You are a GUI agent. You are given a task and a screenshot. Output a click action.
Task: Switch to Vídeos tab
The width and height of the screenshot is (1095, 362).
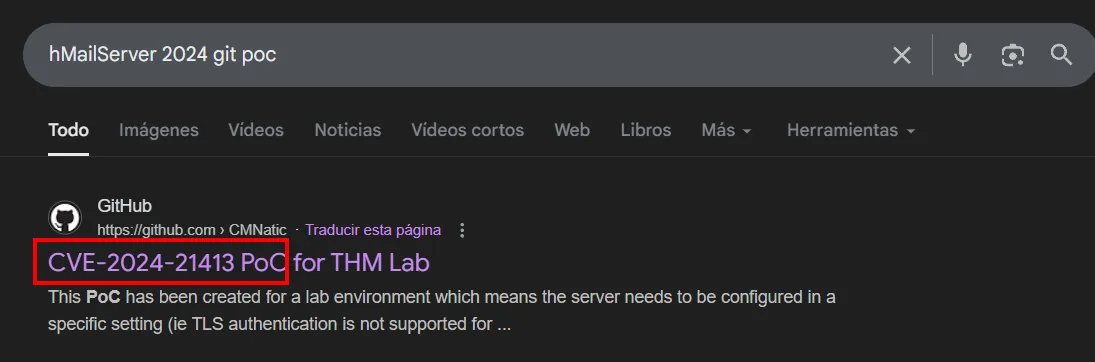(x=256, y=130)
